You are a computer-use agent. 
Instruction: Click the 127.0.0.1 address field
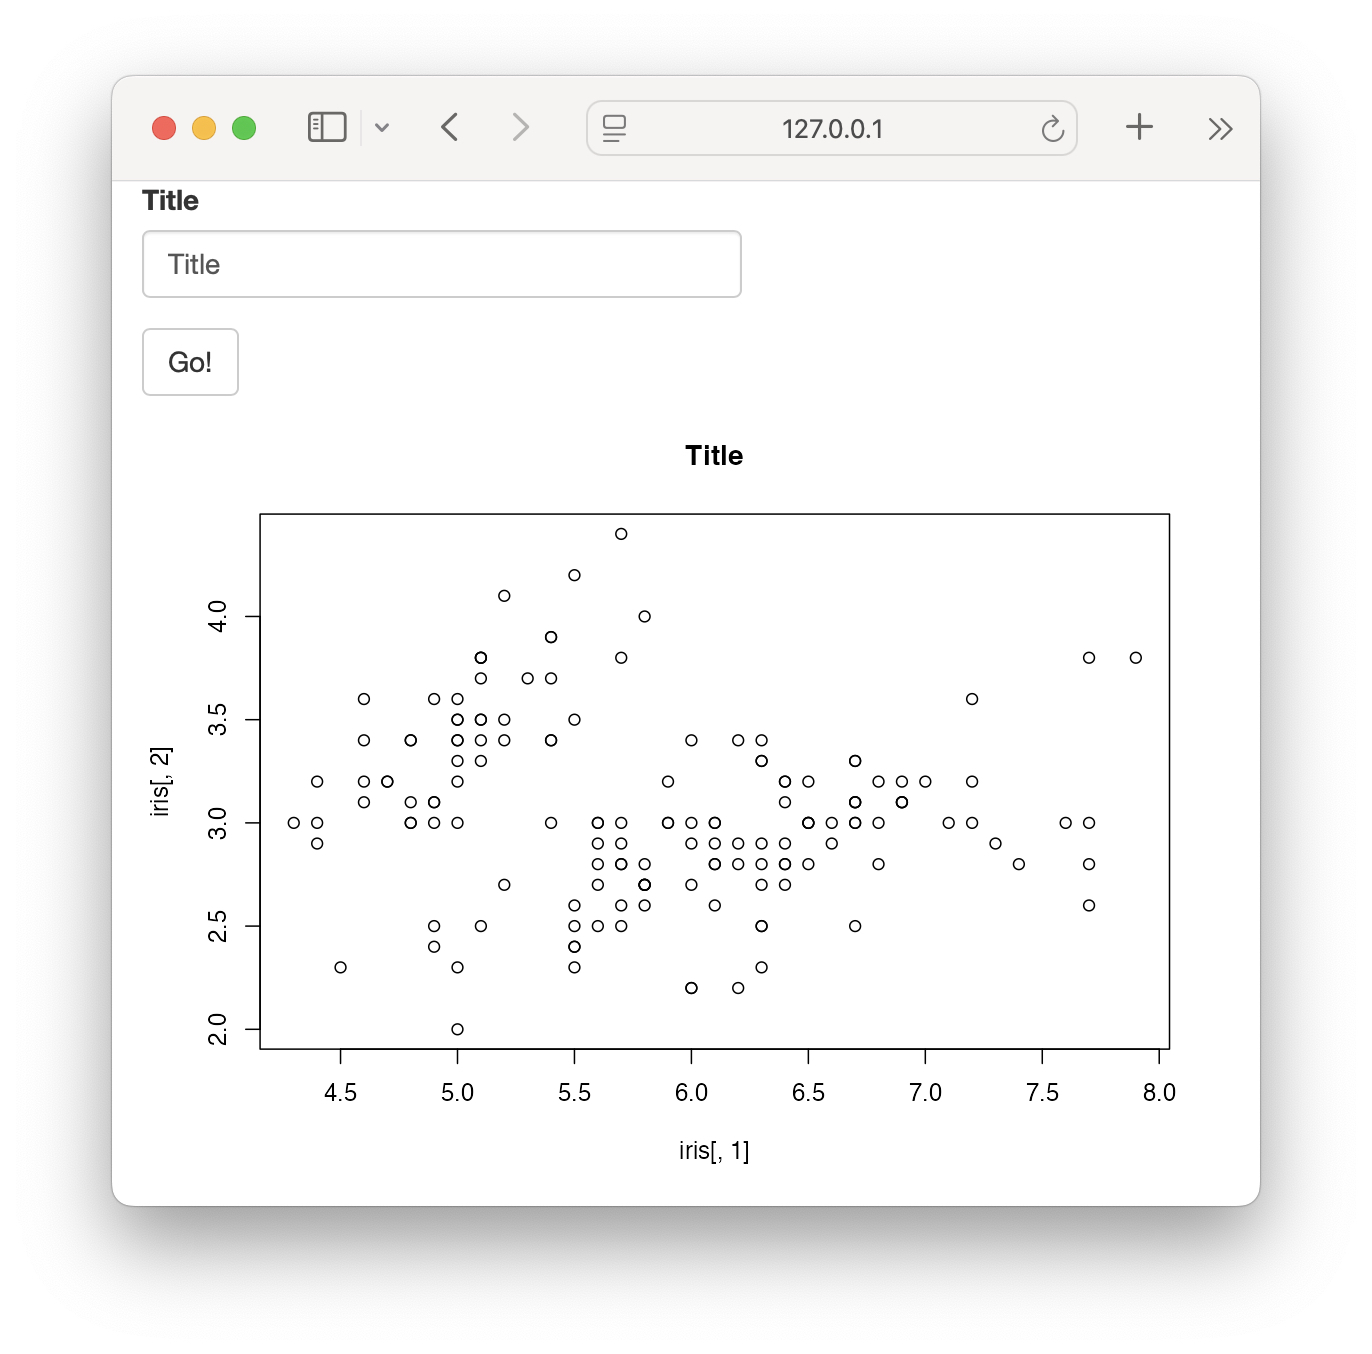click(832, 128)
